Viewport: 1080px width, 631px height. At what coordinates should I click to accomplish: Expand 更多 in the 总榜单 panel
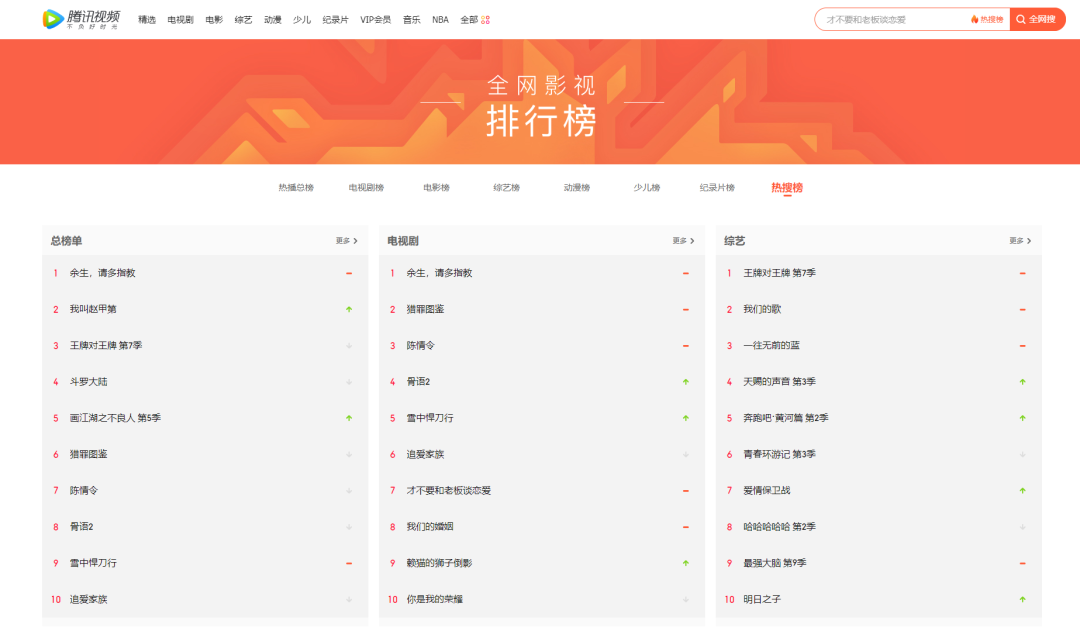click(346, 240)
